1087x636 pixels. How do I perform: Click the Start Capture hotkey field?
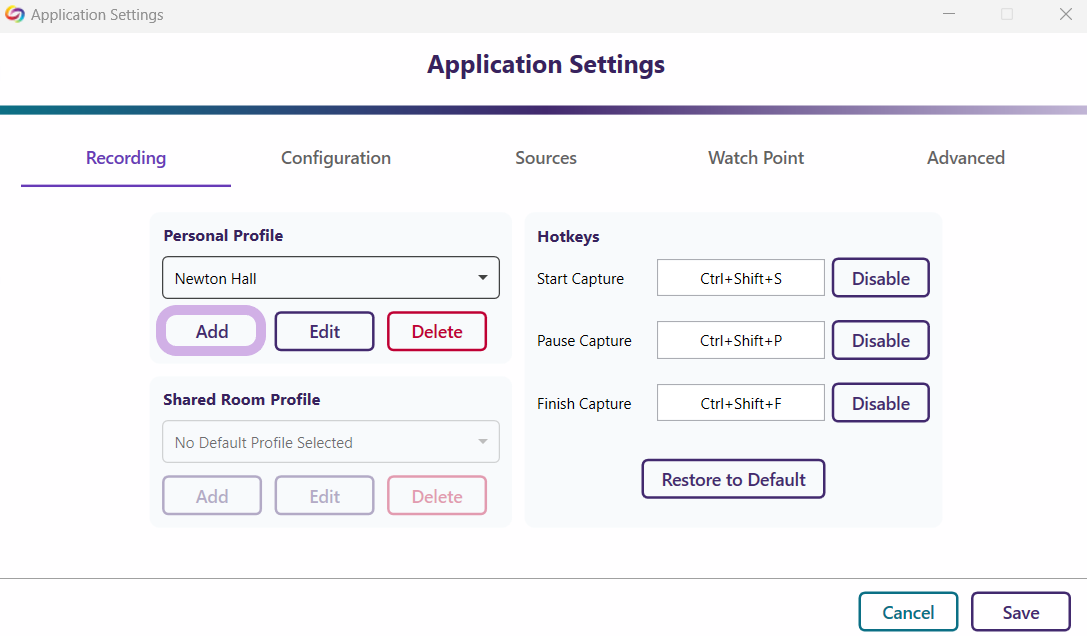(x=741, y=279)
